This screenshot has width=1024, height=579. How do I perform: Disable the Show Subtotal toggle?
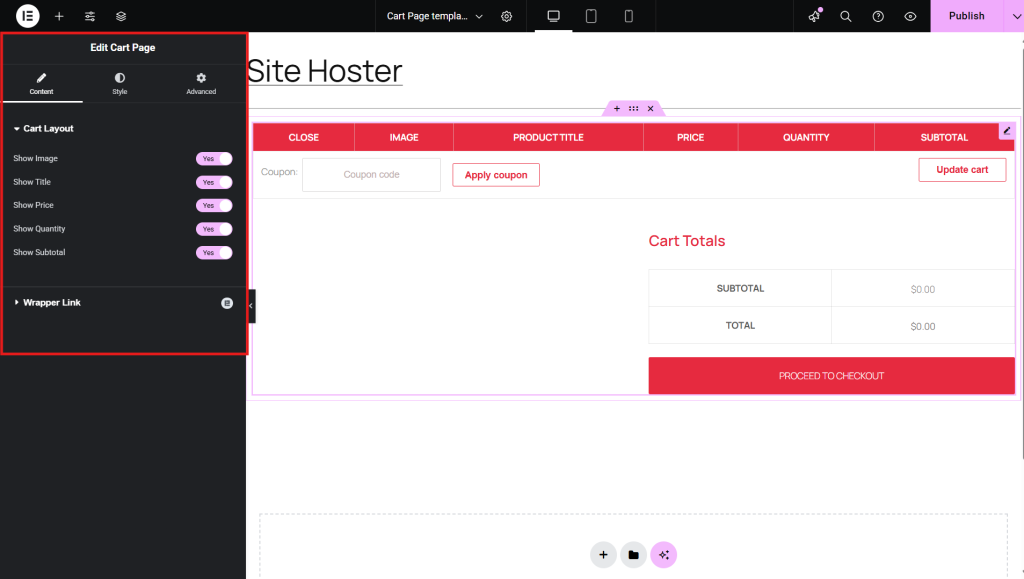click(x=213, y=252)
